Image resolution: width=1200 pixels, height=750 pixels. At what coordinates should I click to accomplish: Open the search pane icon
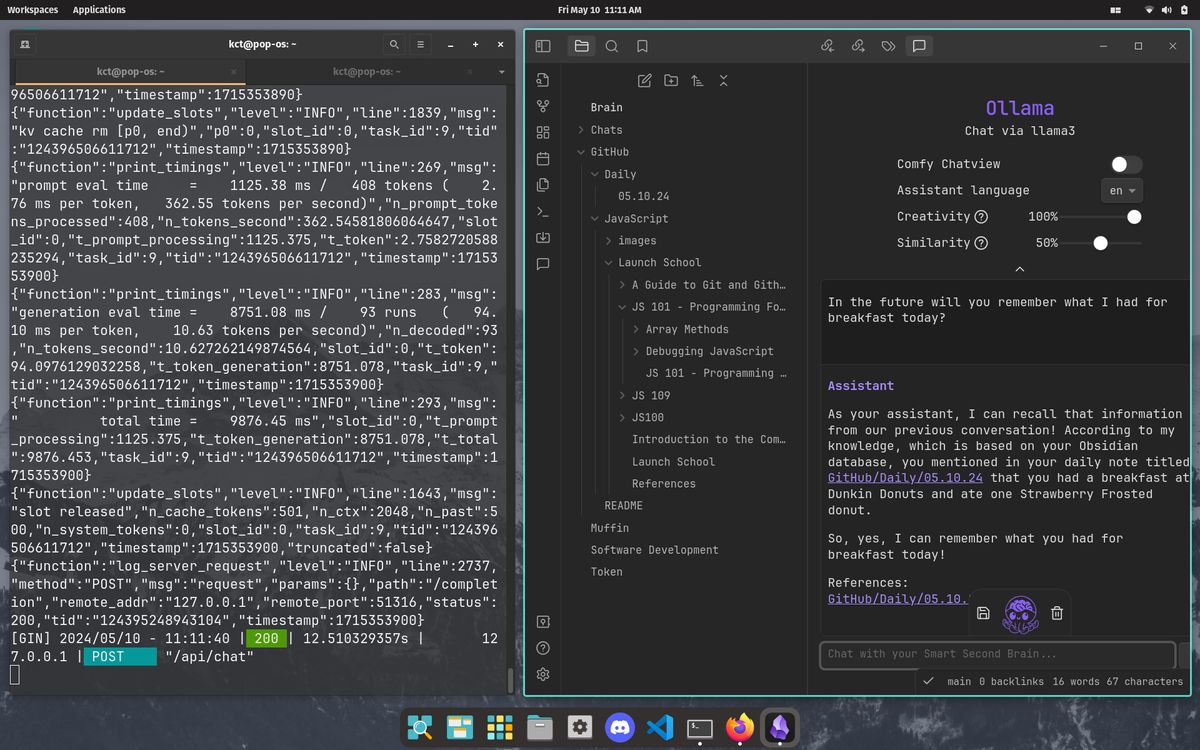click(612, 46)
